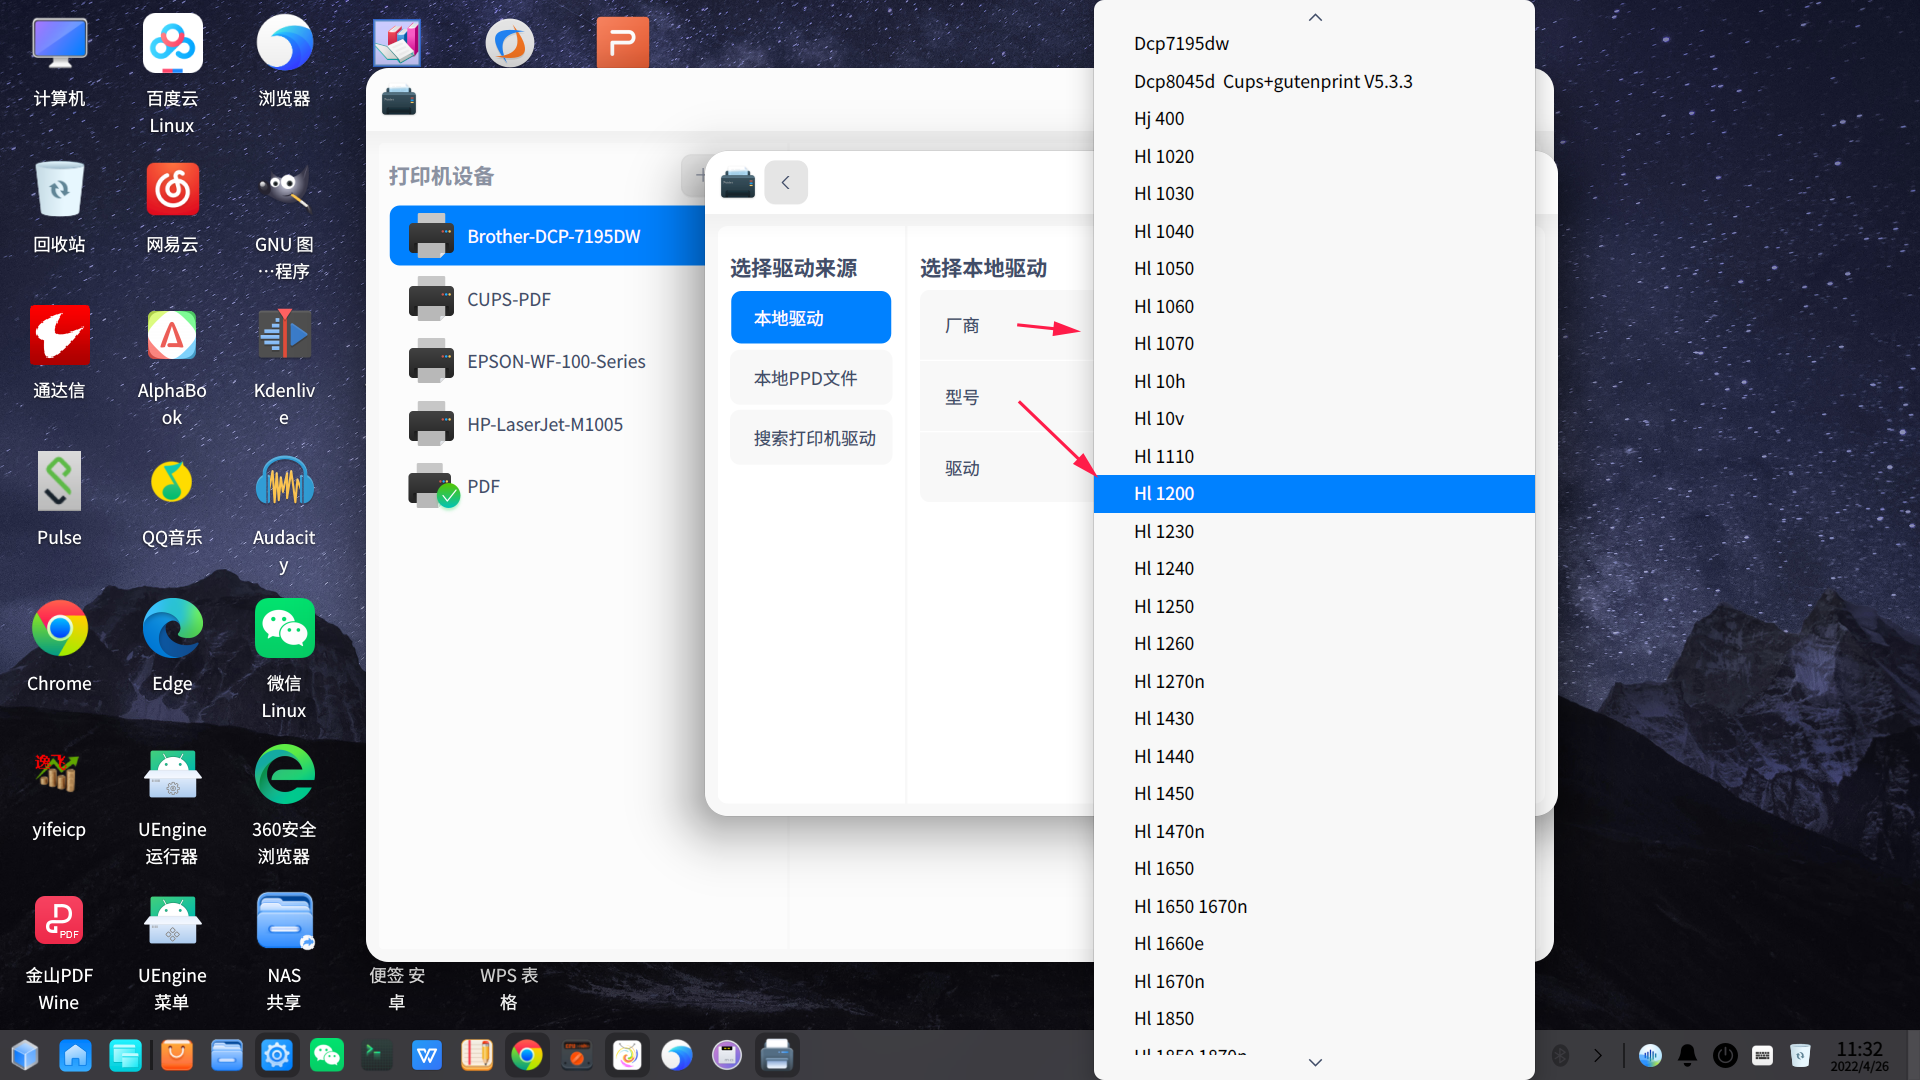Image resolution: width=1920 pixels, height=1080 pixels.
Task: Select the HP-LaserJet-M1005 printer
Action: coord(545,423)
